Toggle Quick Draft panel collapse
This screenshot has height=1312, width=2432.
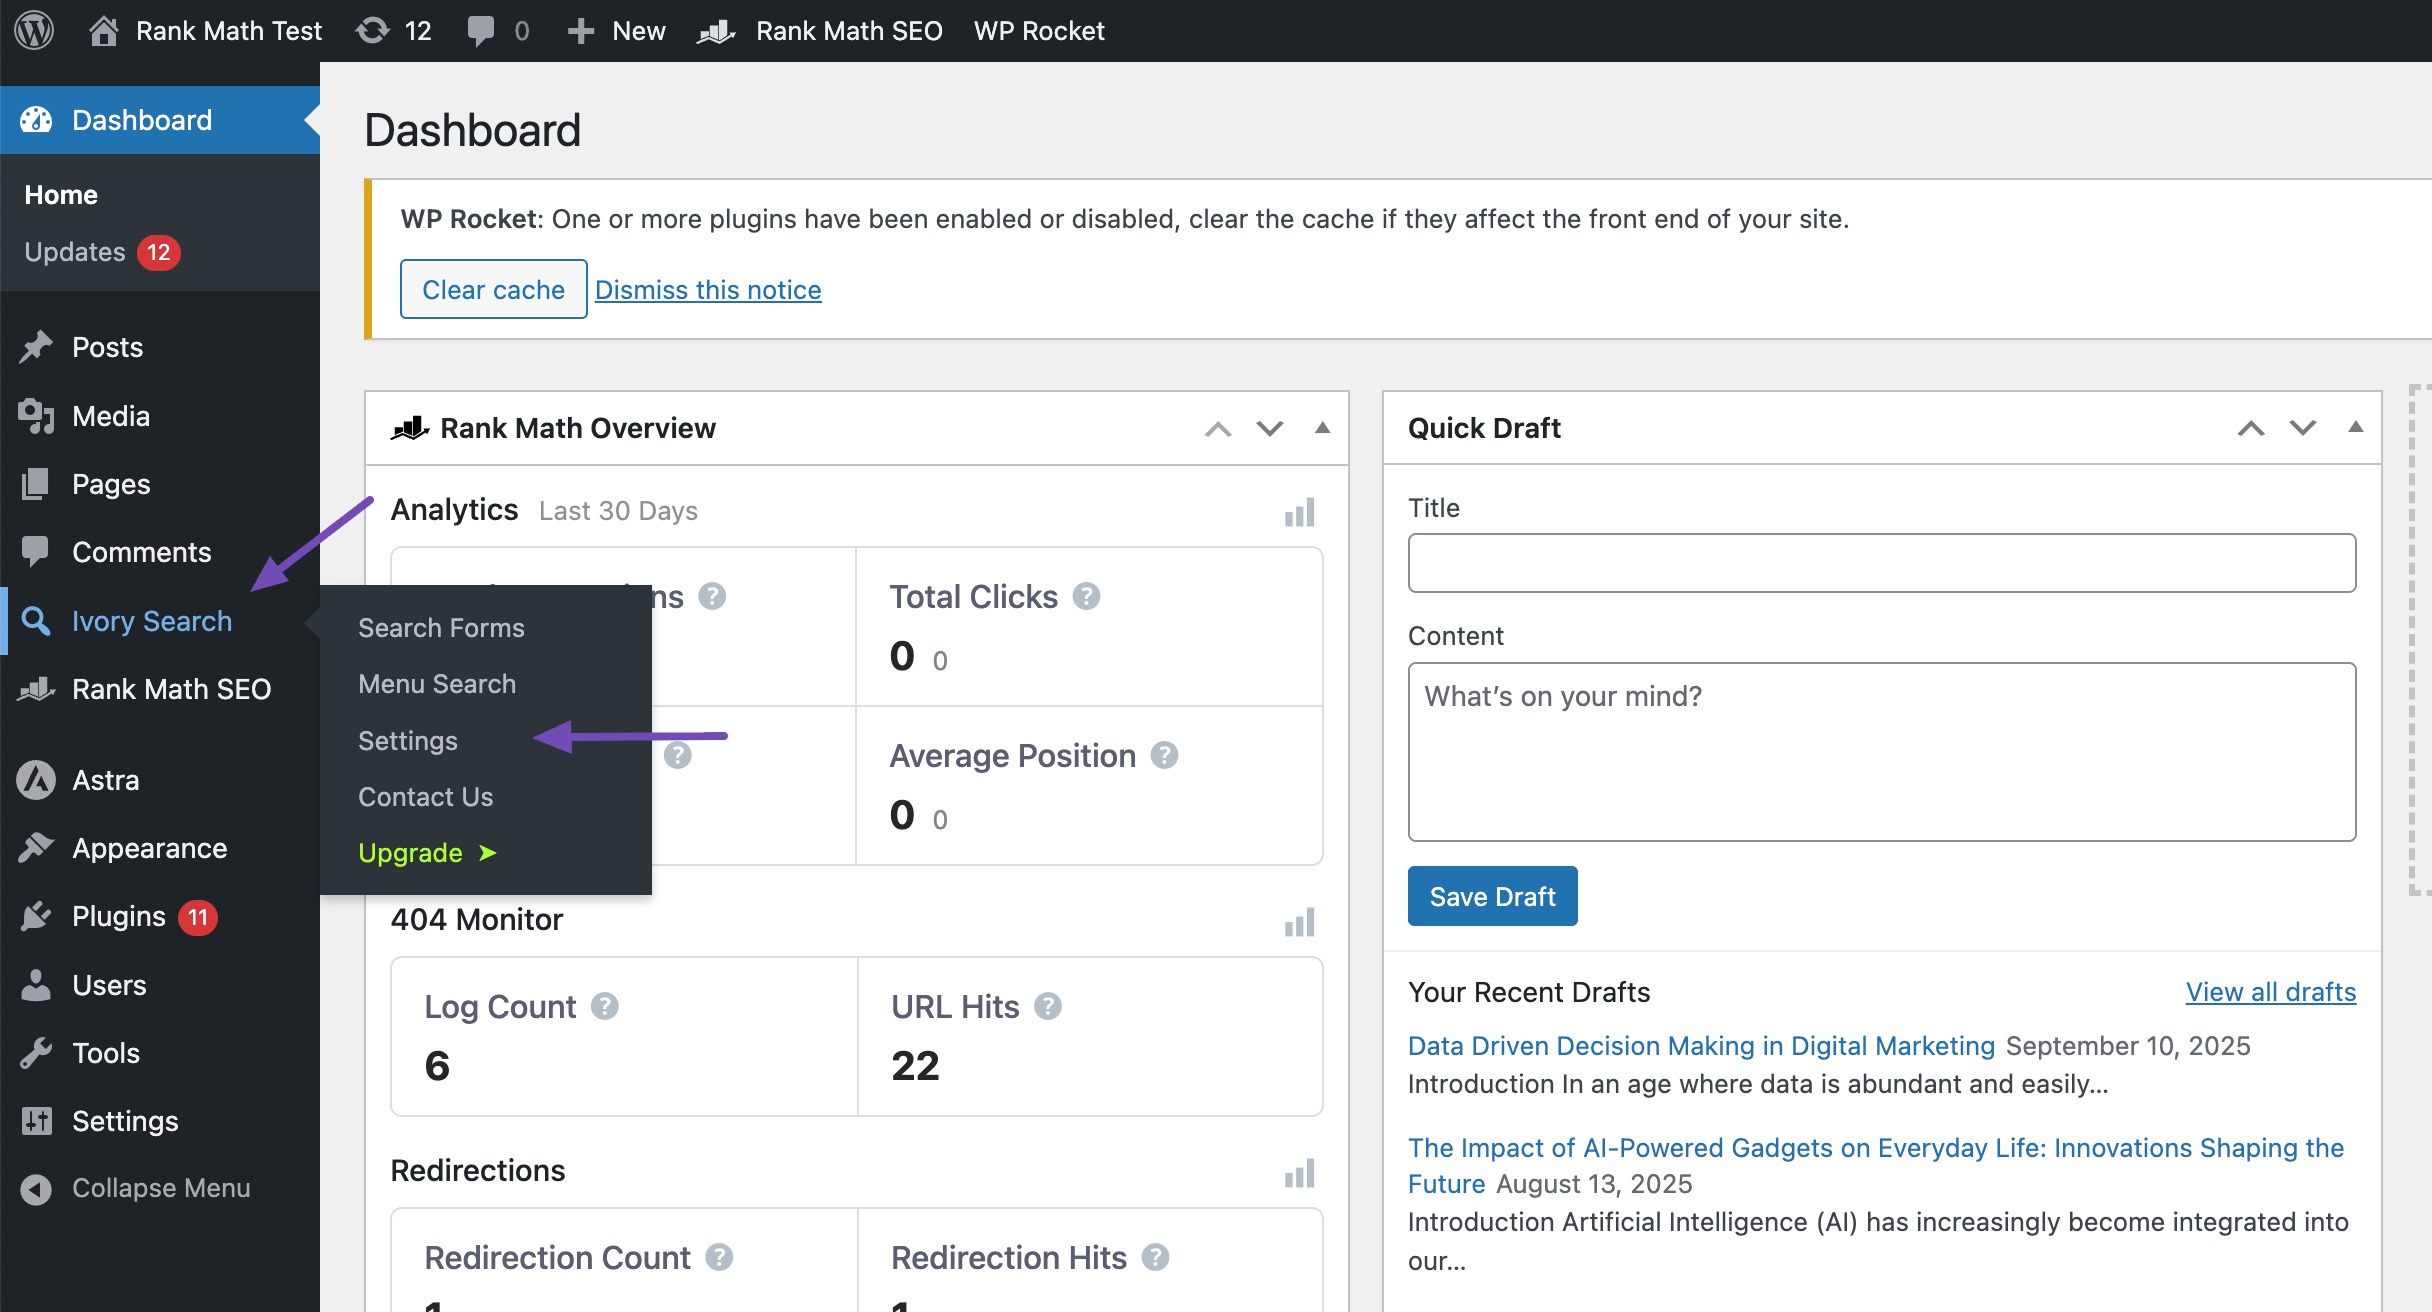(2356, 427)
